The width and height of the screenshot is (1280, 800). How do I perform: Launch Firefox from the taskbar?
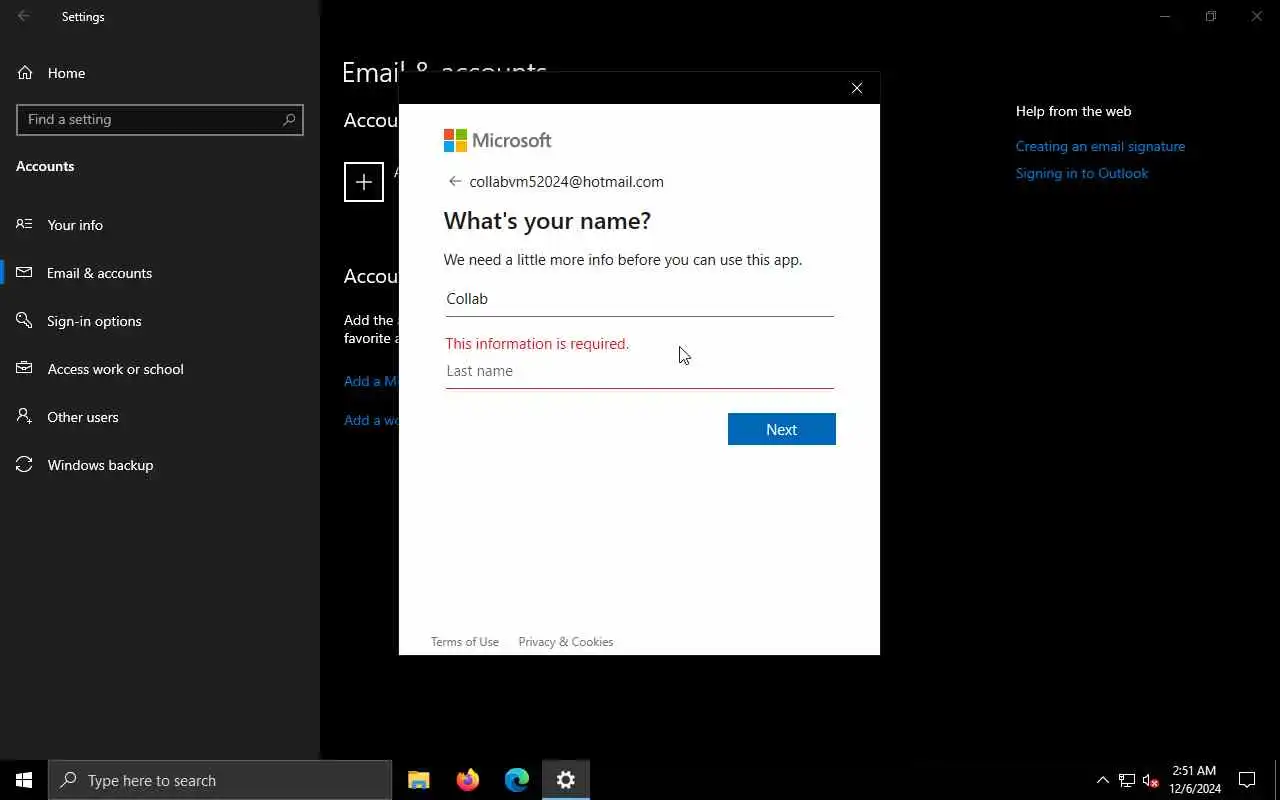pos(468,780)
